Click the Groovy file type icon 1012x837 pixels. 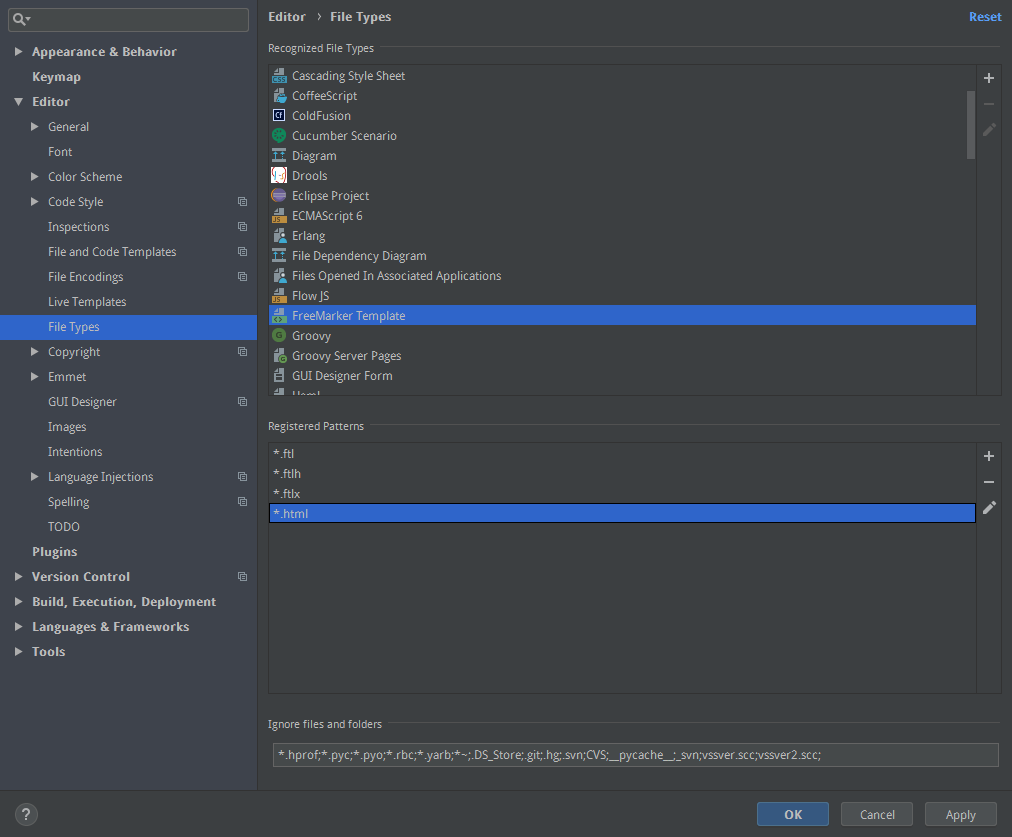click(x=279, y=336)
